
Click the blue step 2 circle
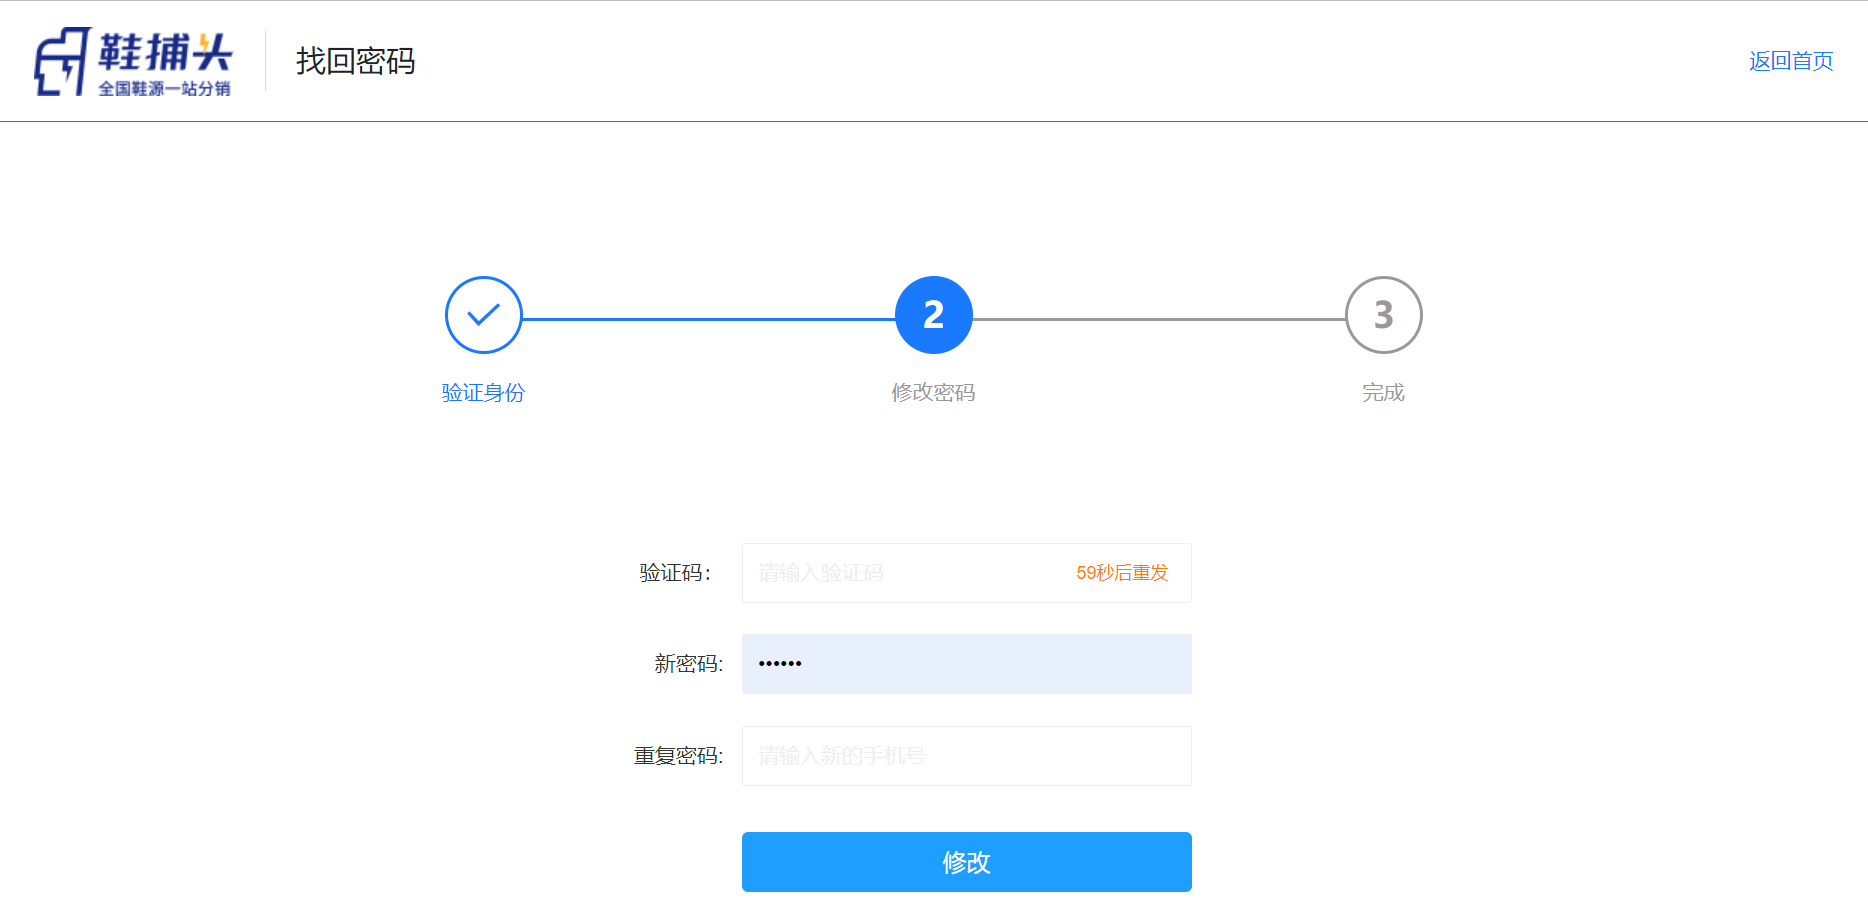[x=933, y=315]
